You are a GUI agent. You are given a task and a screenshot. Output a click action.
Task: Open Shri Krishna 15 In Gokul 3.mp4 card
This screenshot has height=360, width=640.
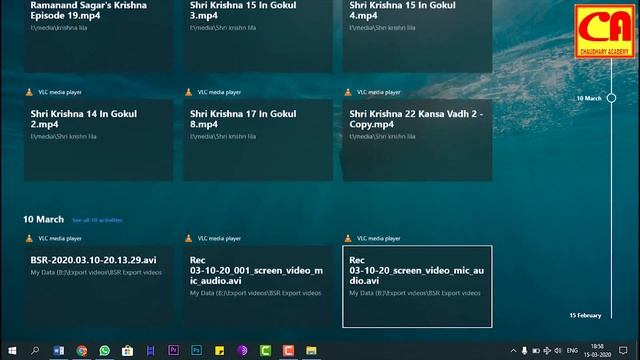(258, 36)
